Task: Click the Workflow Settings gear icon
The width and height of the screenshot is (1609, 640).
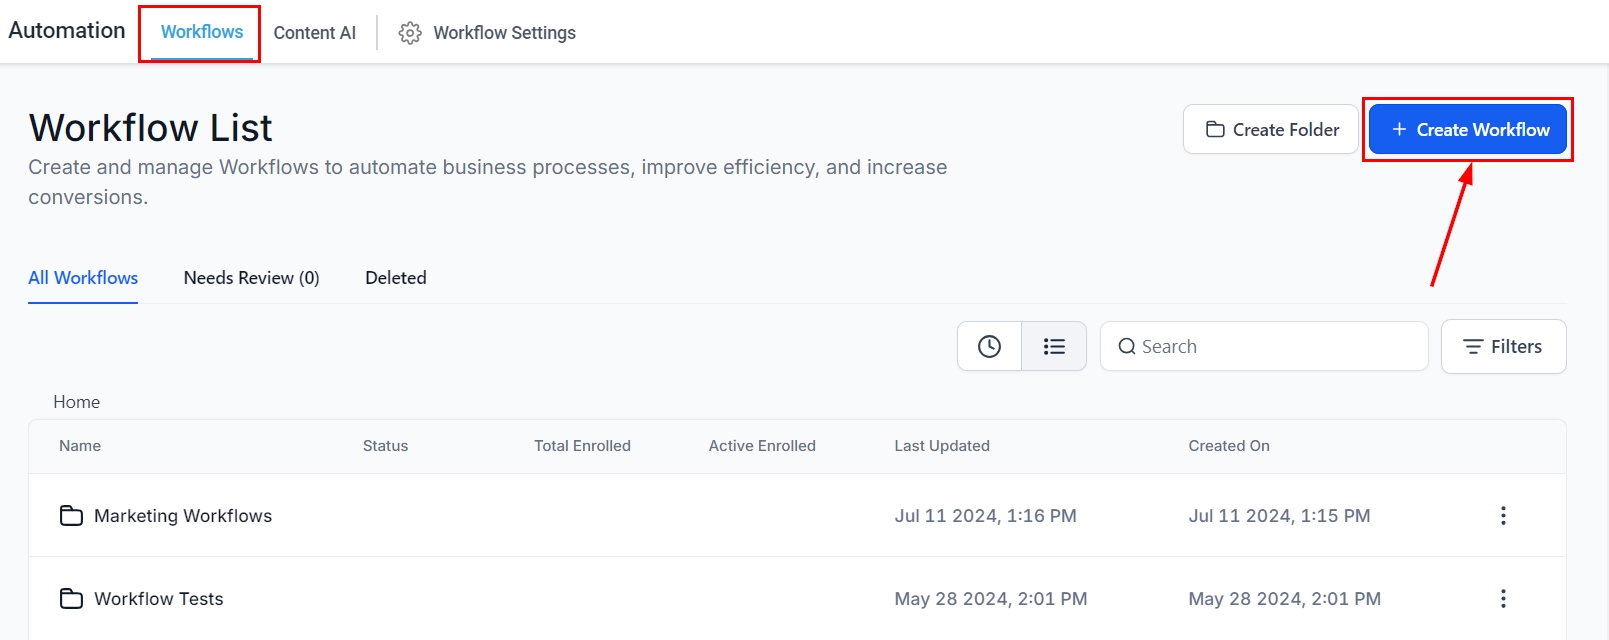Action: point(410,33)
